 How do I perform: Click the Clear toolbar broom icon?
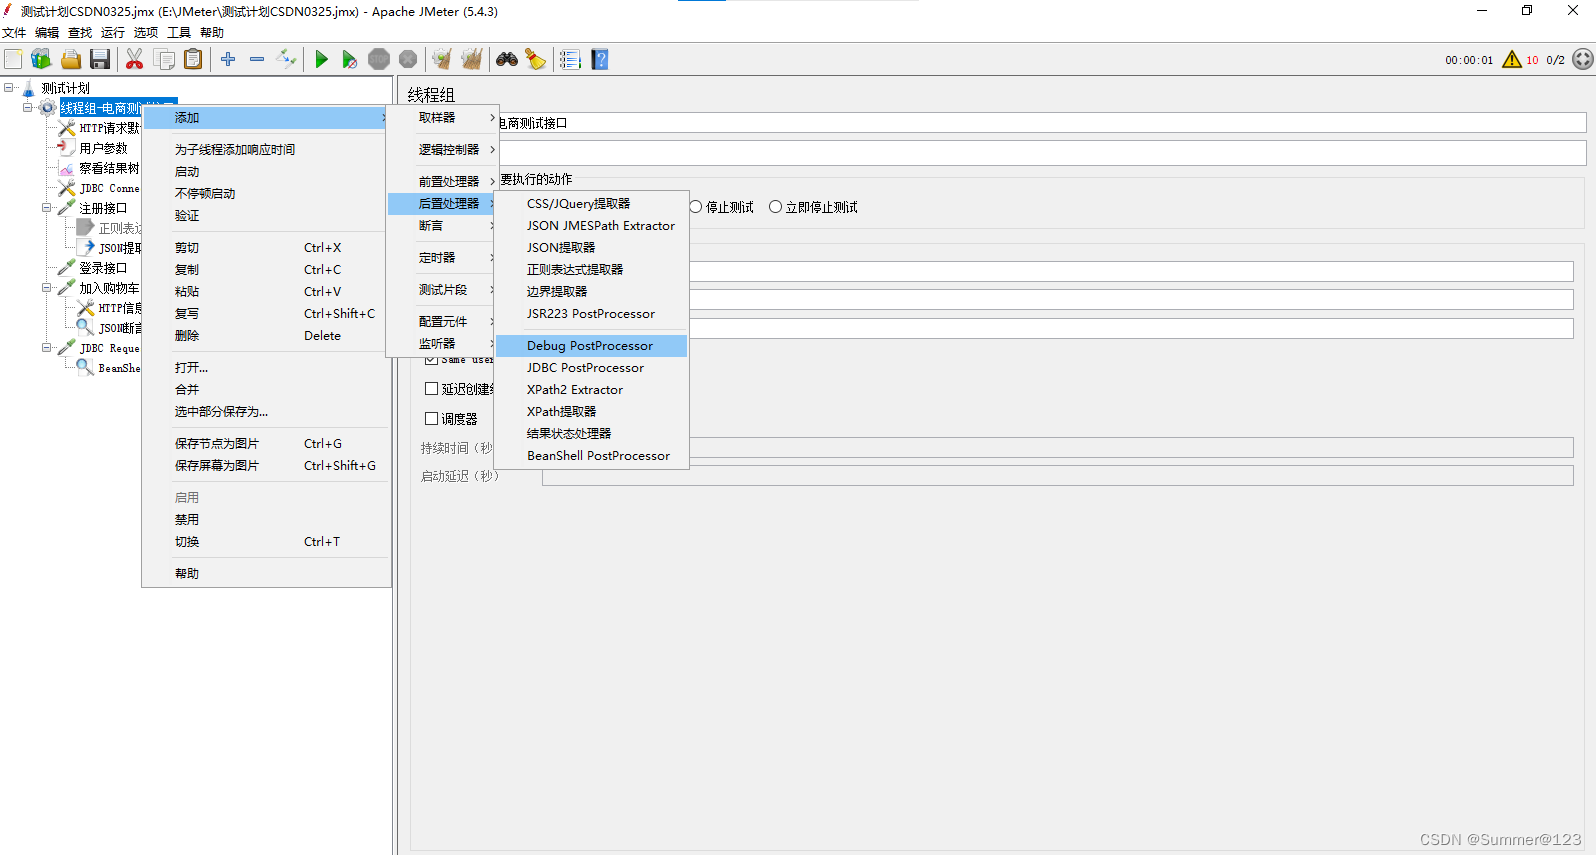pos(442,59)
